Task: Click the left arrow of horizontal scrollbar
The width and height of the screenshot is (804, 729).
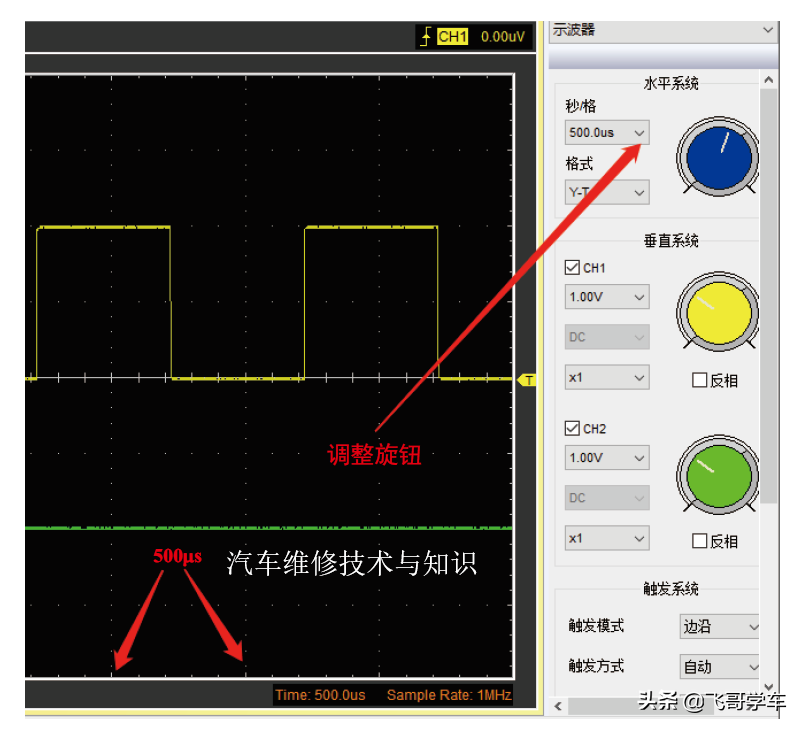Action: (x=557, y=706)
